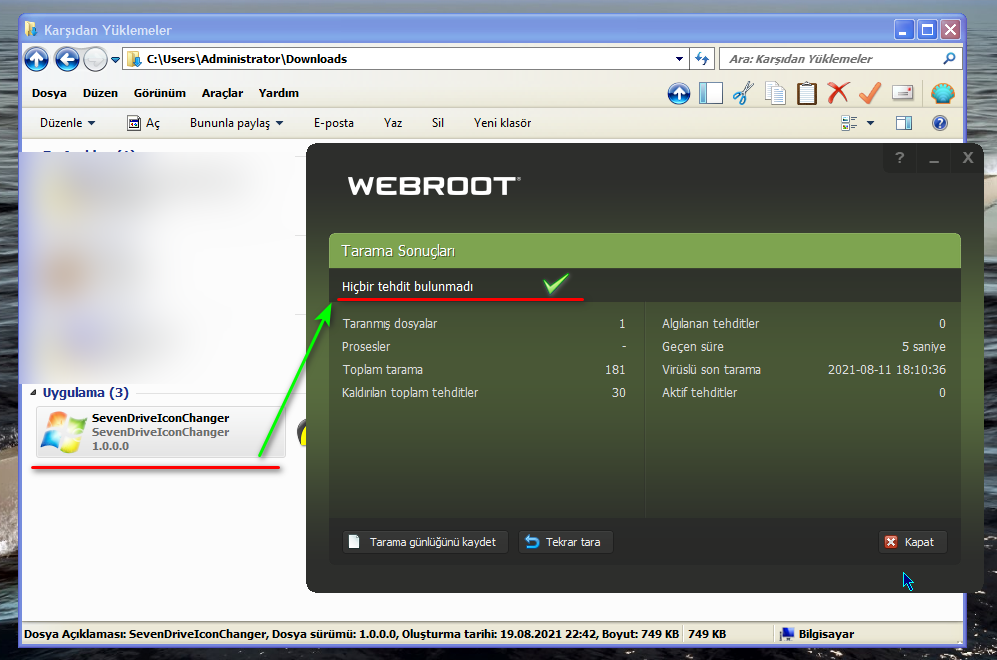The height and width of the screenshot is (660, 997).
Task: Click the 'Taranmış dosyalar' label
Action: (x=390, y=324)
